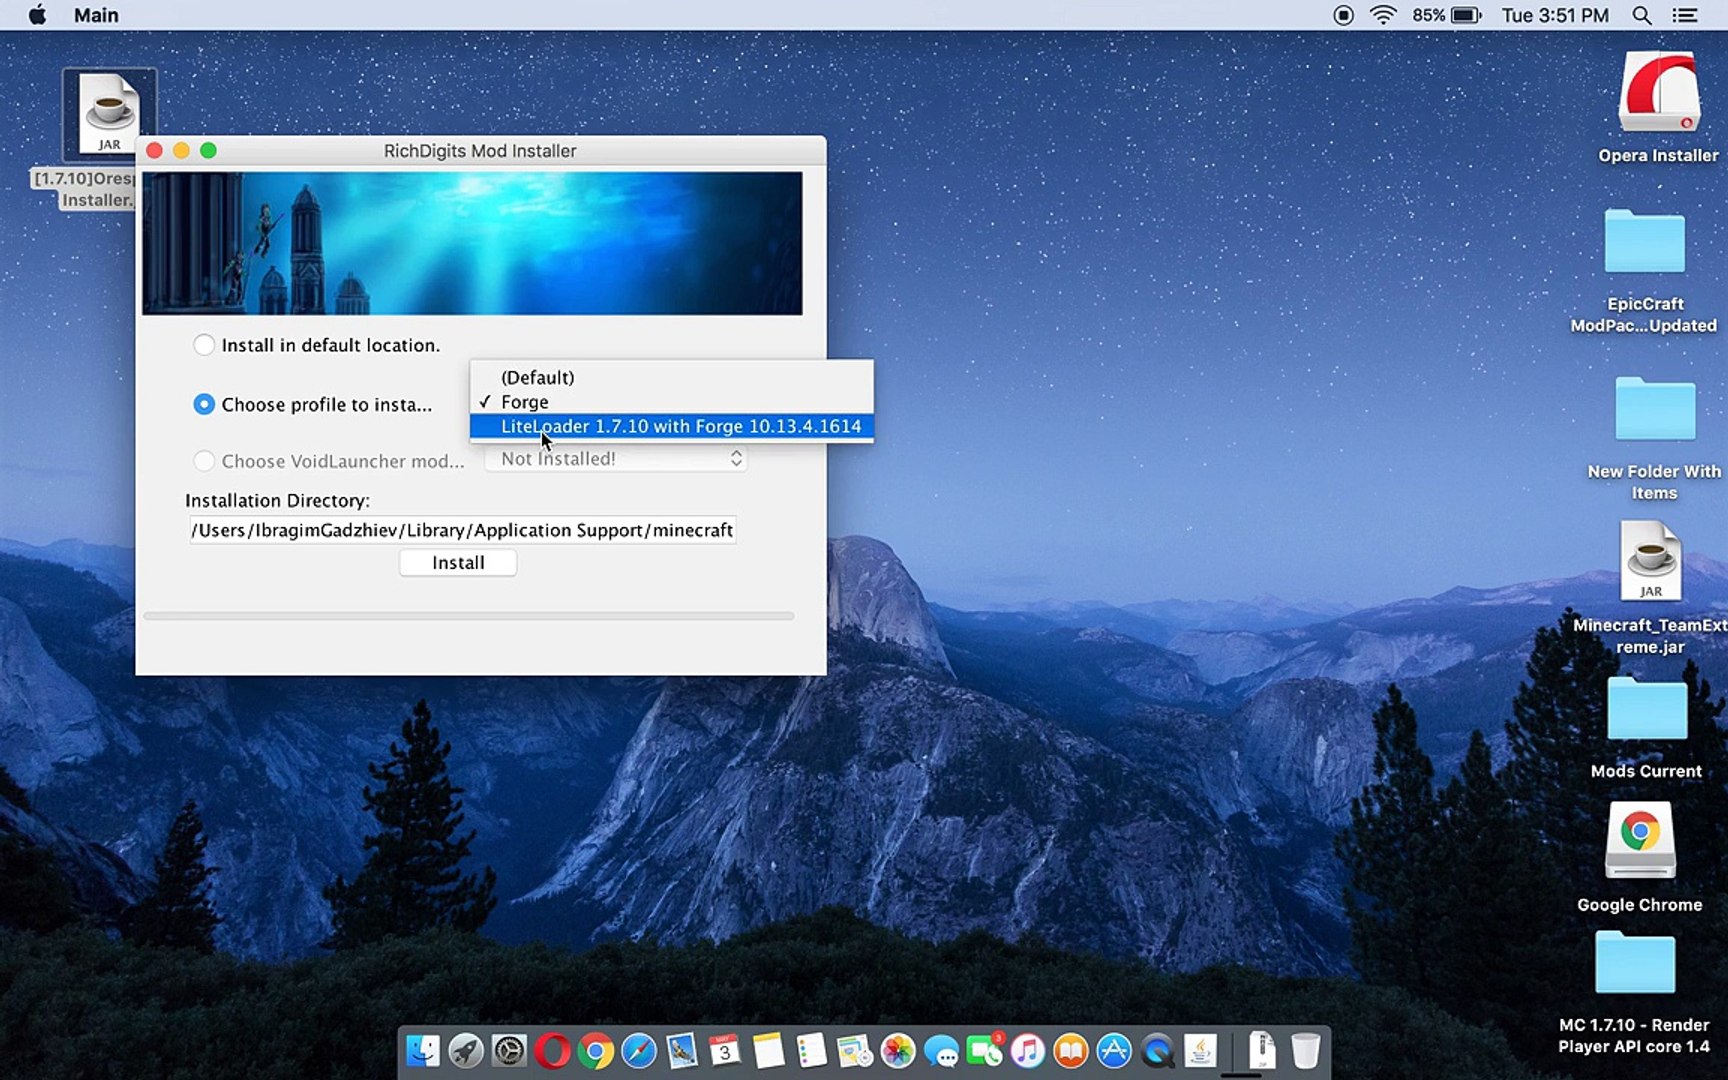The image size is (1728, 1080).
Task: Choose Forge profile in dropdown list
Action: click(672, 402)
